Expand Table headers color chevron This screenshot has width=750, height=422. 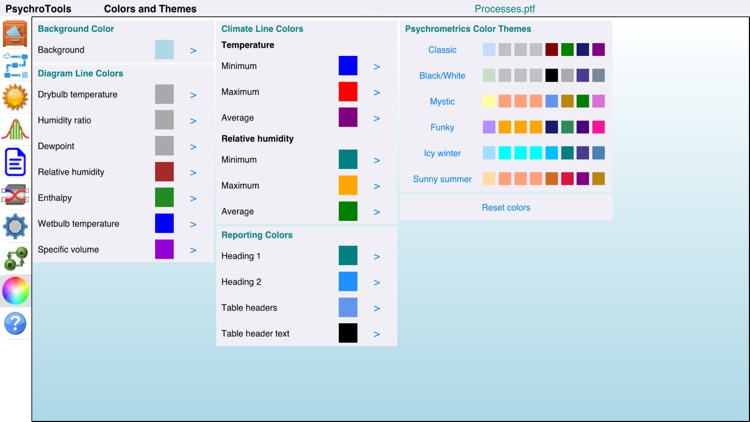376,309
